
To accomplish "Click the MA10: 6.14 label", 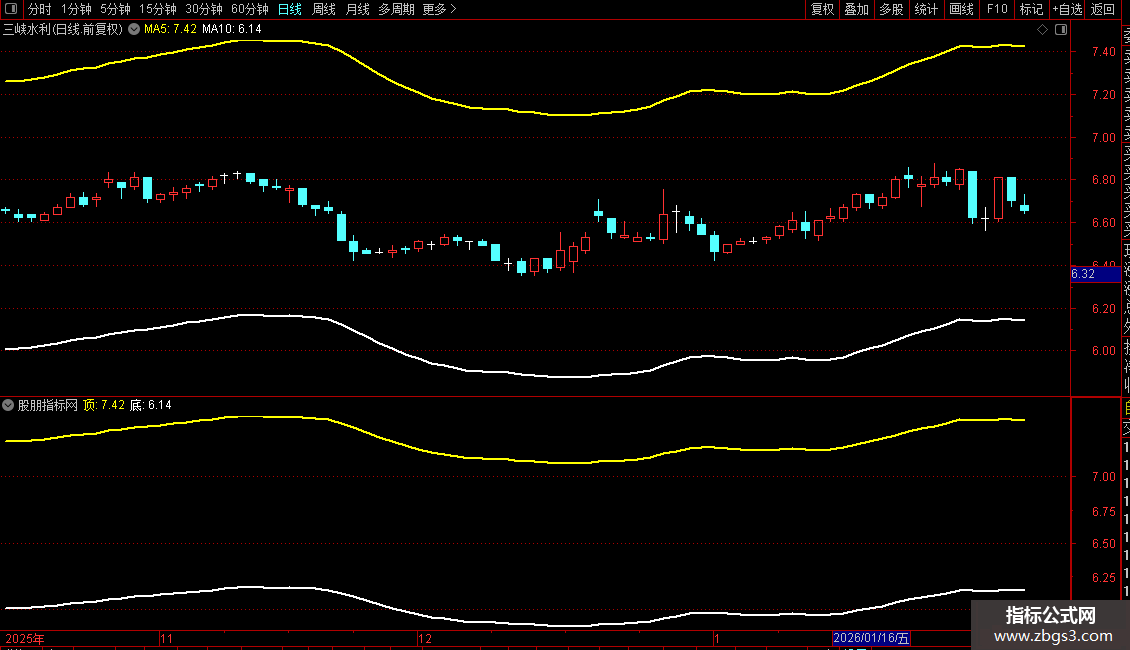I will [x=231, y=29].
